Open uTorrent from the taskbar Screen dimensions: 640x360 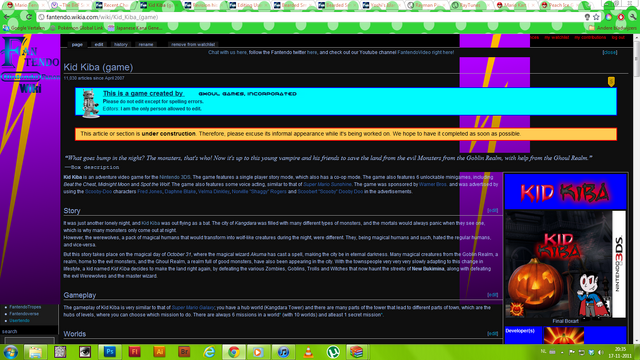[333, 352]
